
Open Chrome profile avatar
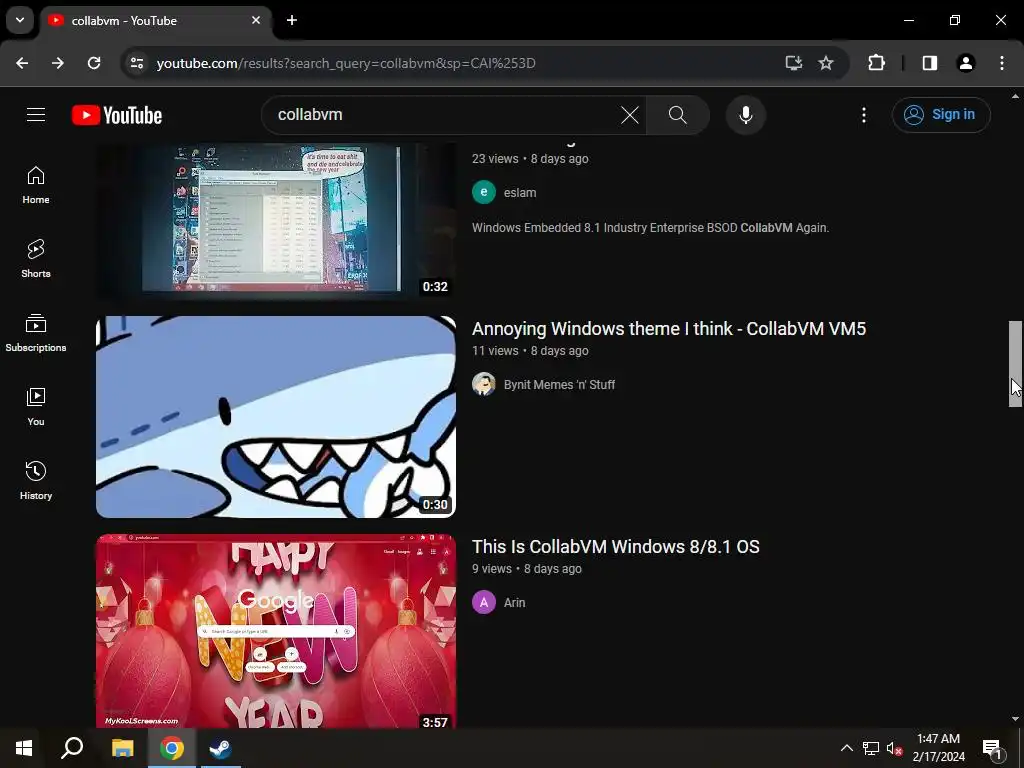coord(966,63)
